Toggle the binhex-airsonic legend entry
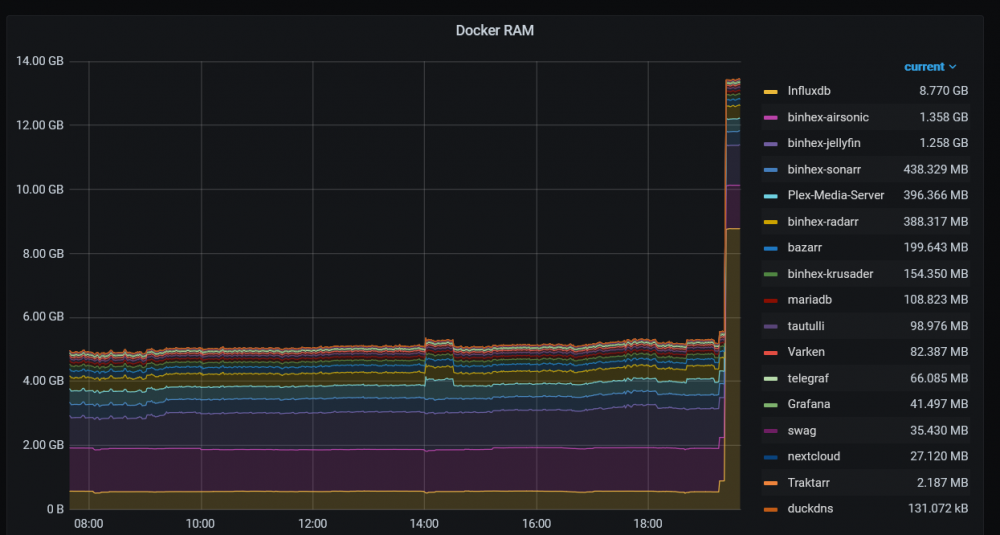The width and height of the screenshot is (1000, 535). [828, 117]
